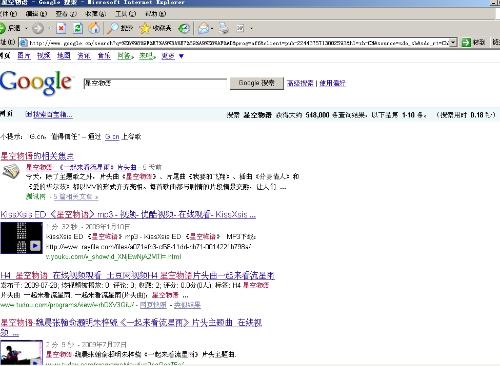
Task: Click the 类似结果 similar pages link
Action: pos(187,305)
